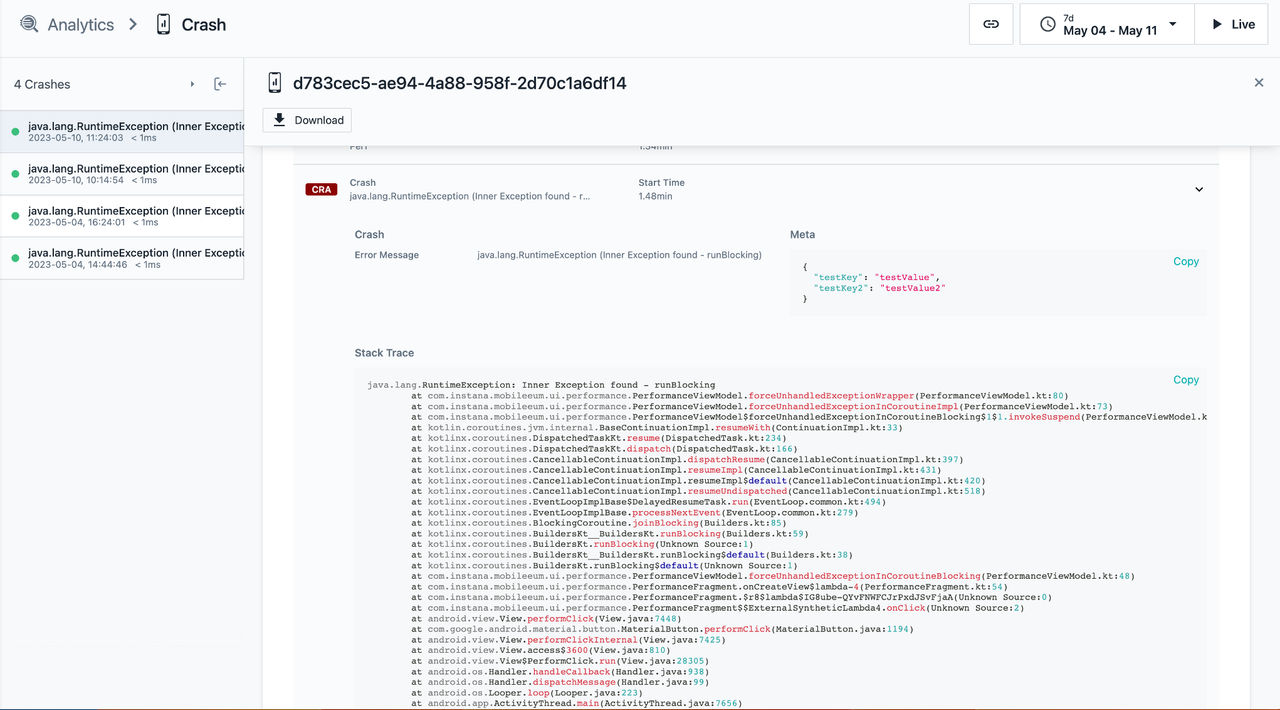Open the time range clock icon
This screenshot has width=1280, height=710.
(x=1048, y=24)
